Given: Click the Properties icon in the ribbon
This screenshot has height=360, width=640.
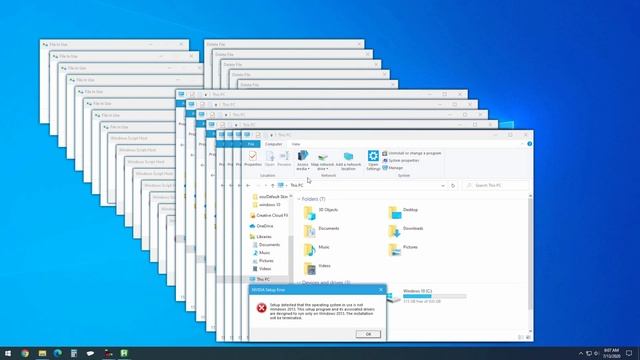Looking at the screenshot, I should pyautogui.click(x=253, y=158).
